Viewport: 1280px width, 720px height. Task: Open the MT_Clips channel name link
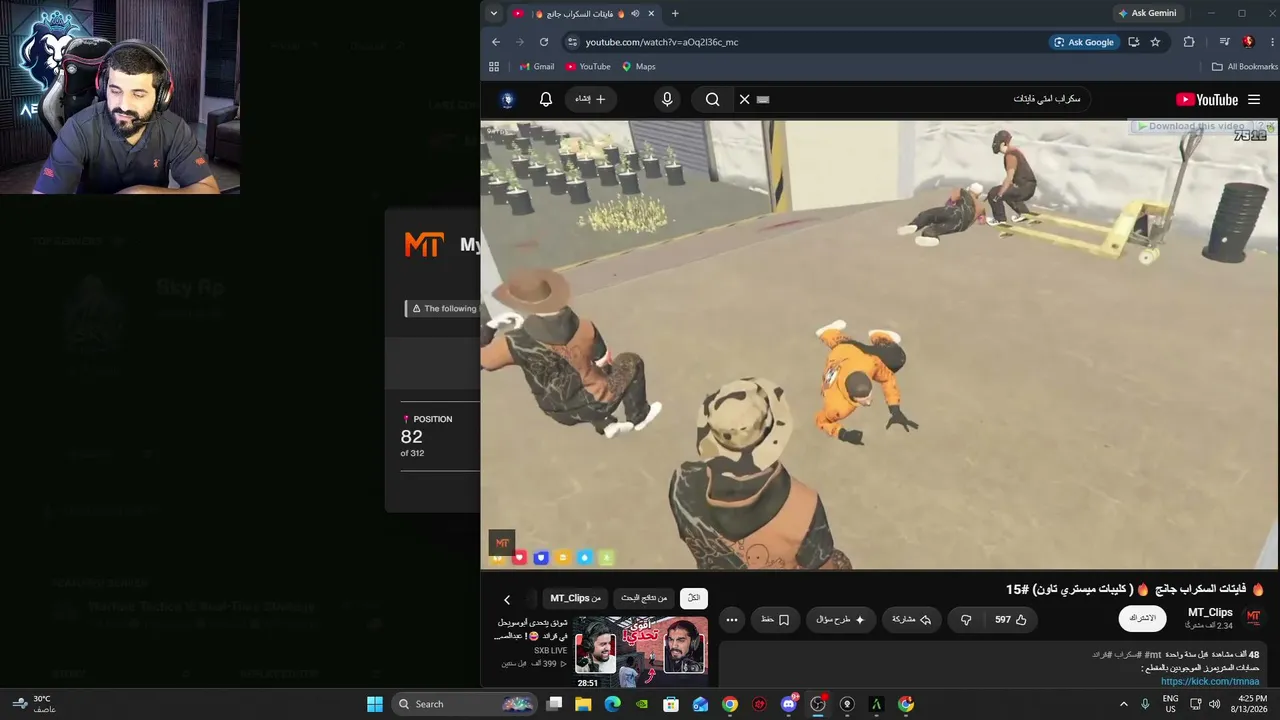click(1210, 612)
